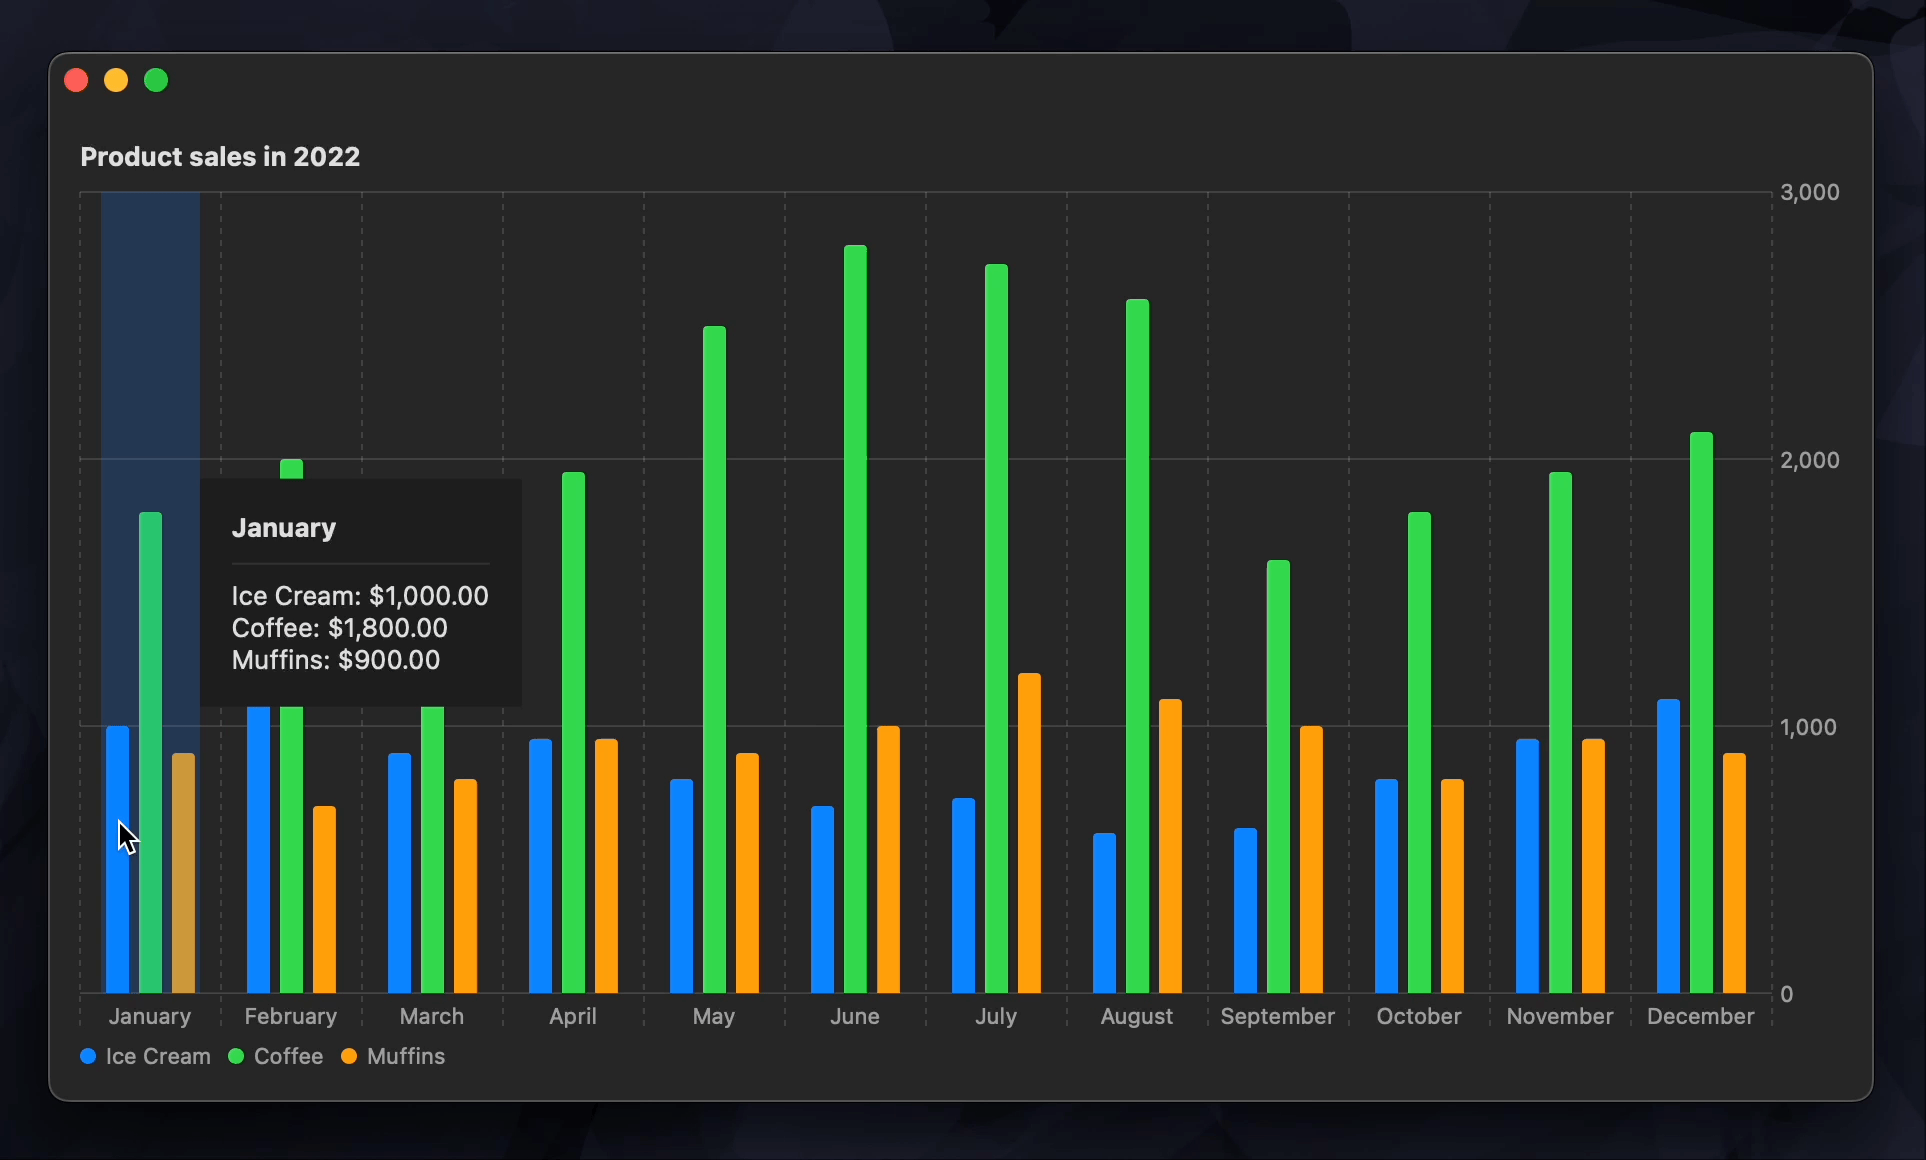Click the chart title Product sales in 2022

pyautogui.click(x=220, y=157)
